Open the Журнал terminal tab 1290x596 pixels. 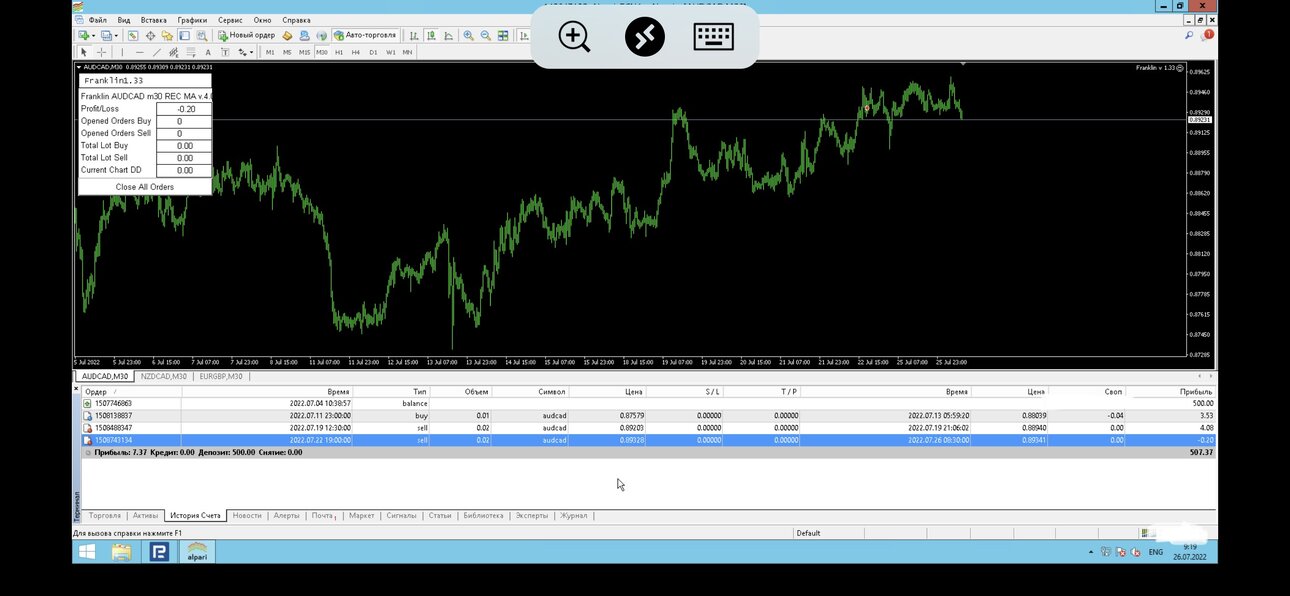[574, 516]
